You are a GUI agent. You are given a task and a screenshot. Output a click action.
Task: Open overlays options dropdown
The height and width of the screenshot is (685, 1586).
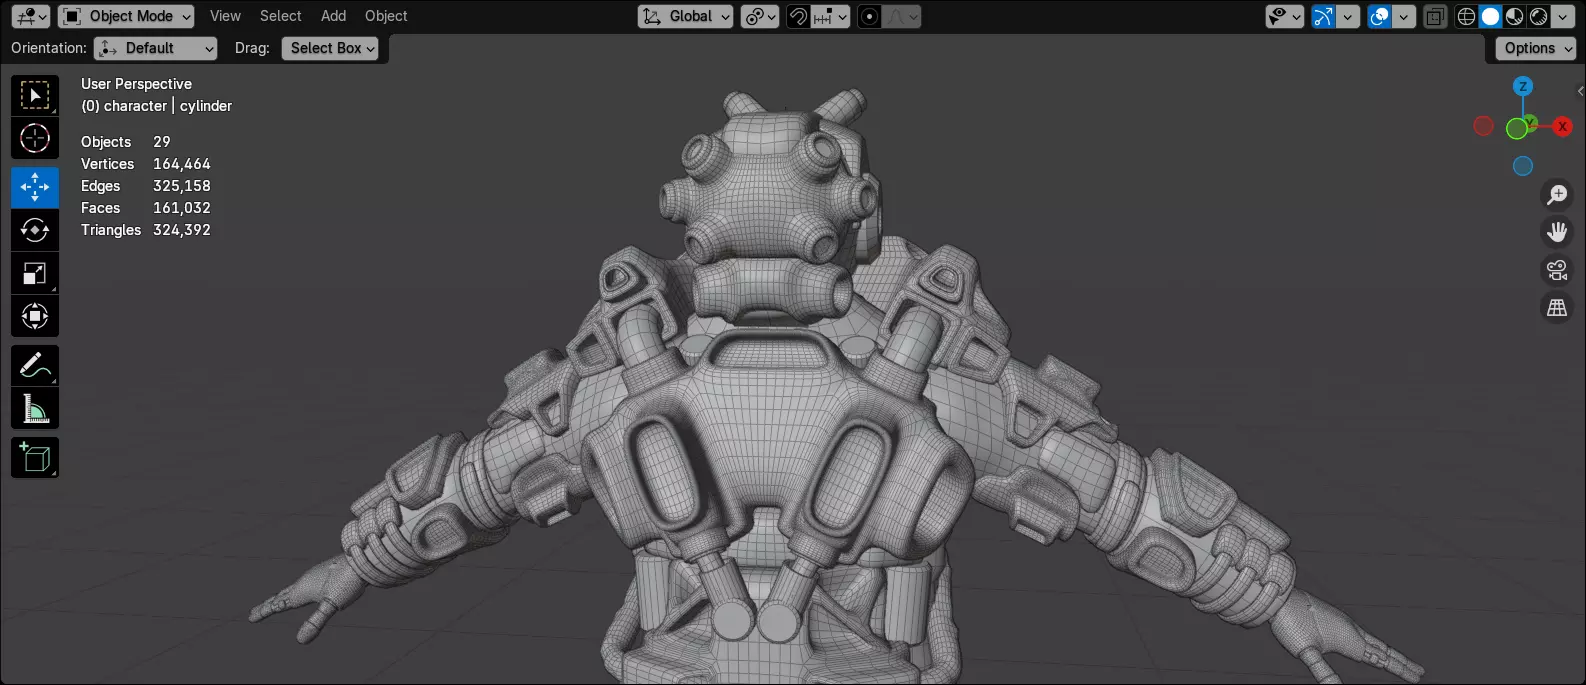point(1404,16)
